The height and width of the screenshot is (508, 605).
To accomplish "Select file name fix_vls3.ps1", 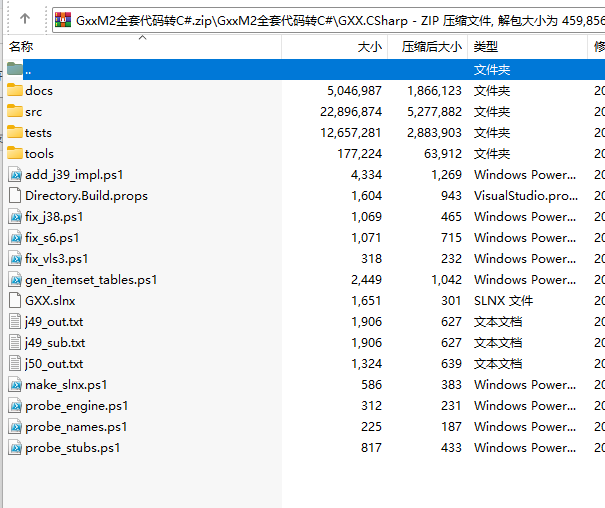I will (56, 259).
